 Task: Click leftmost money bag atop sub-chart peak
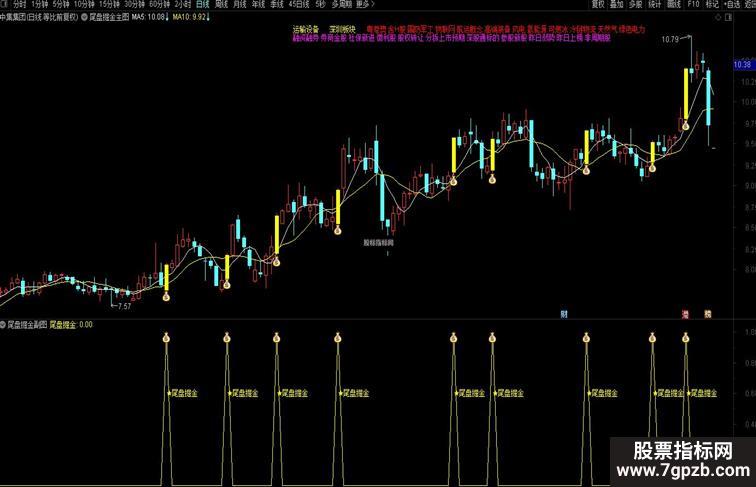pyautogui.click(x=166, y=338)
